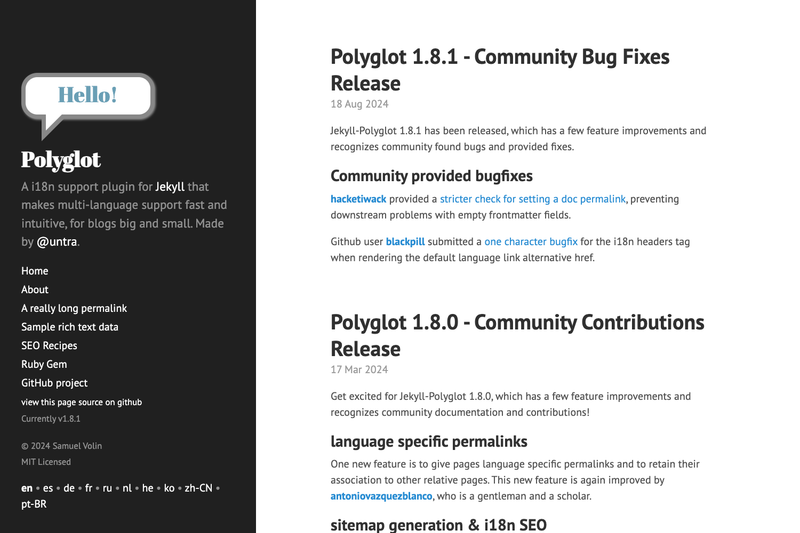The width and height of the screenshot is (800, 533).
Task: Open the About page
Action: [35, 290]
